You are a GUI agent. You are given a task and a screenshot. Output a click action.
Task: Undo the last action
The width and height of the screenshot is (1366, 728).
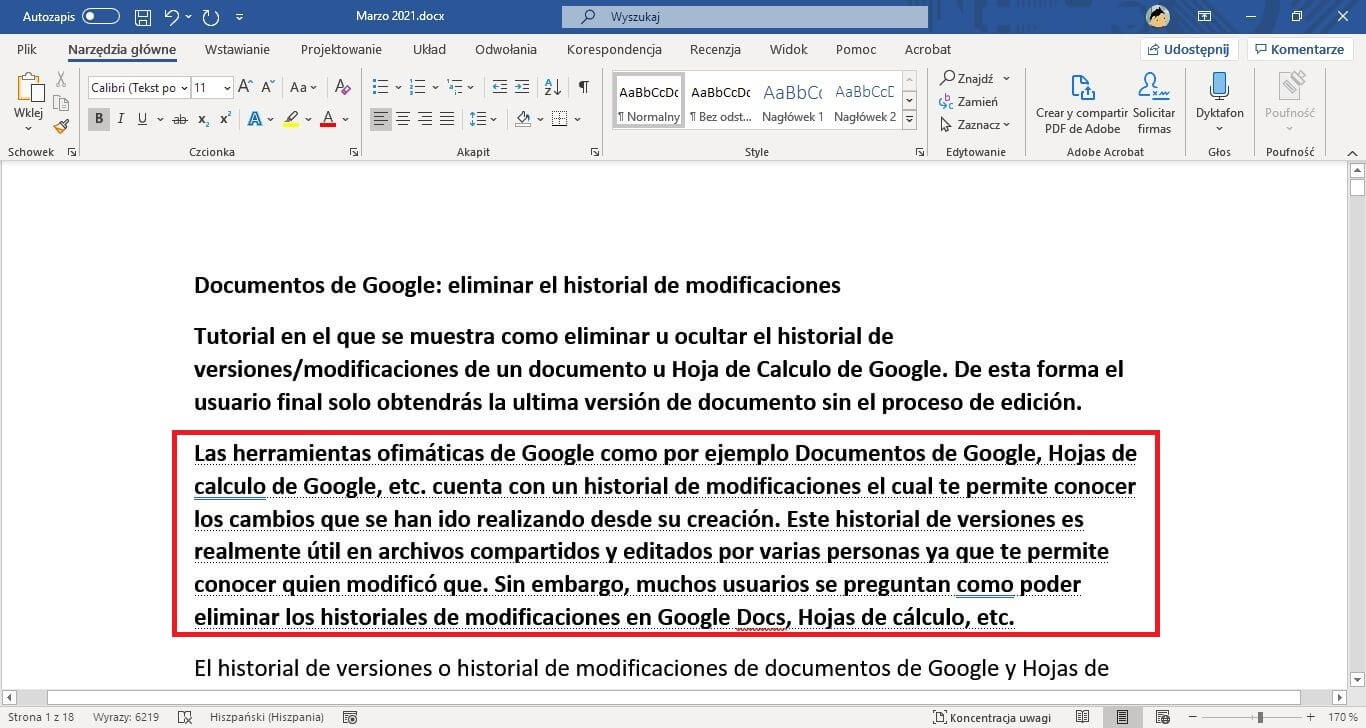(x=171, y=17)
